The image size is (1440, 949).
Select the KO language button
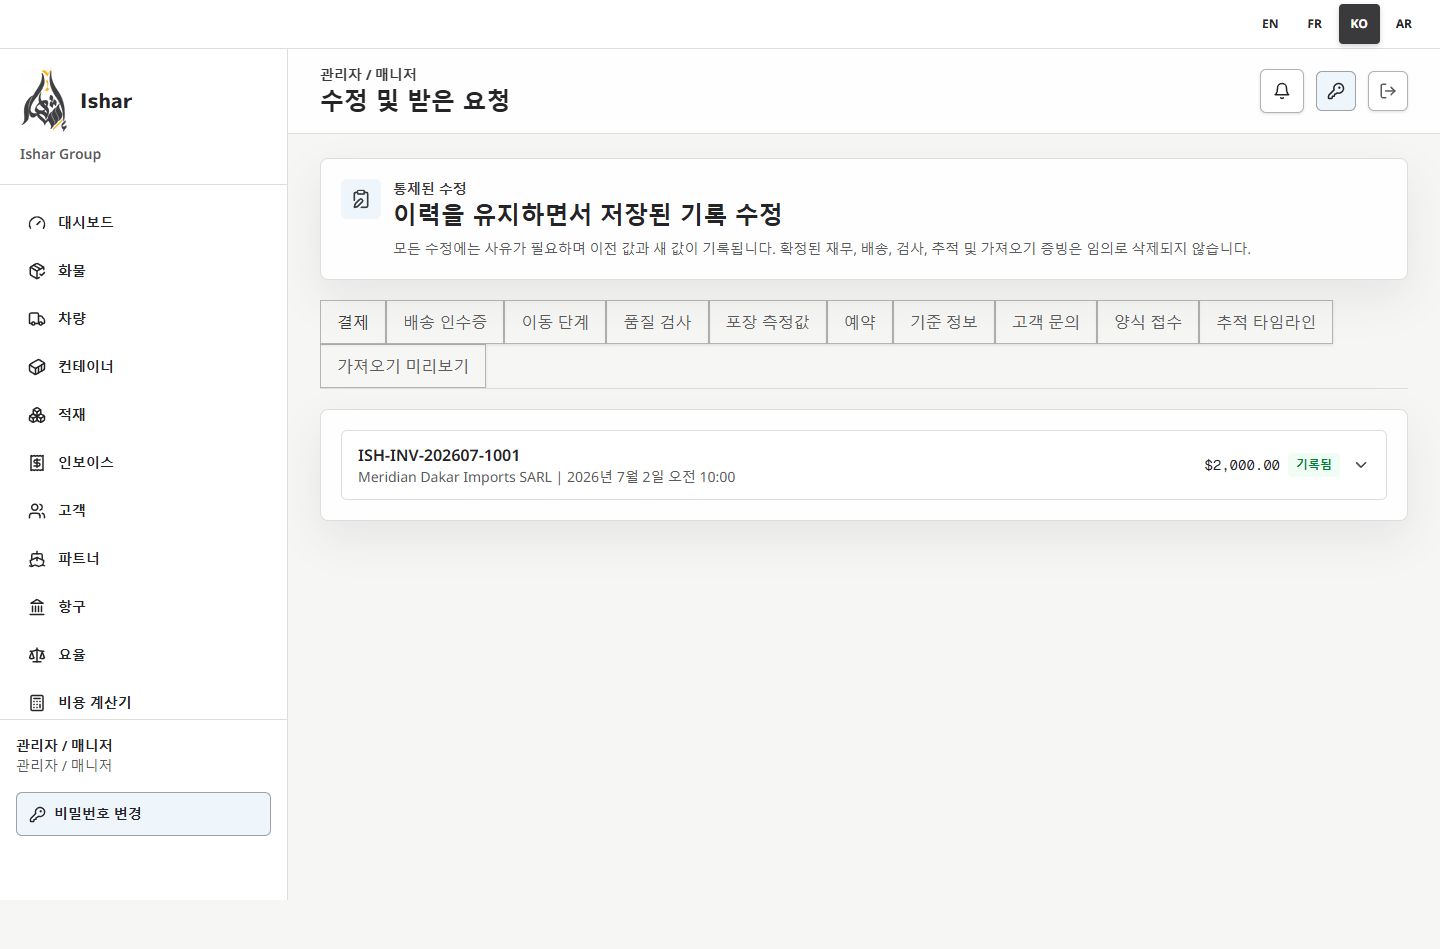click(x=1359, y=24)
